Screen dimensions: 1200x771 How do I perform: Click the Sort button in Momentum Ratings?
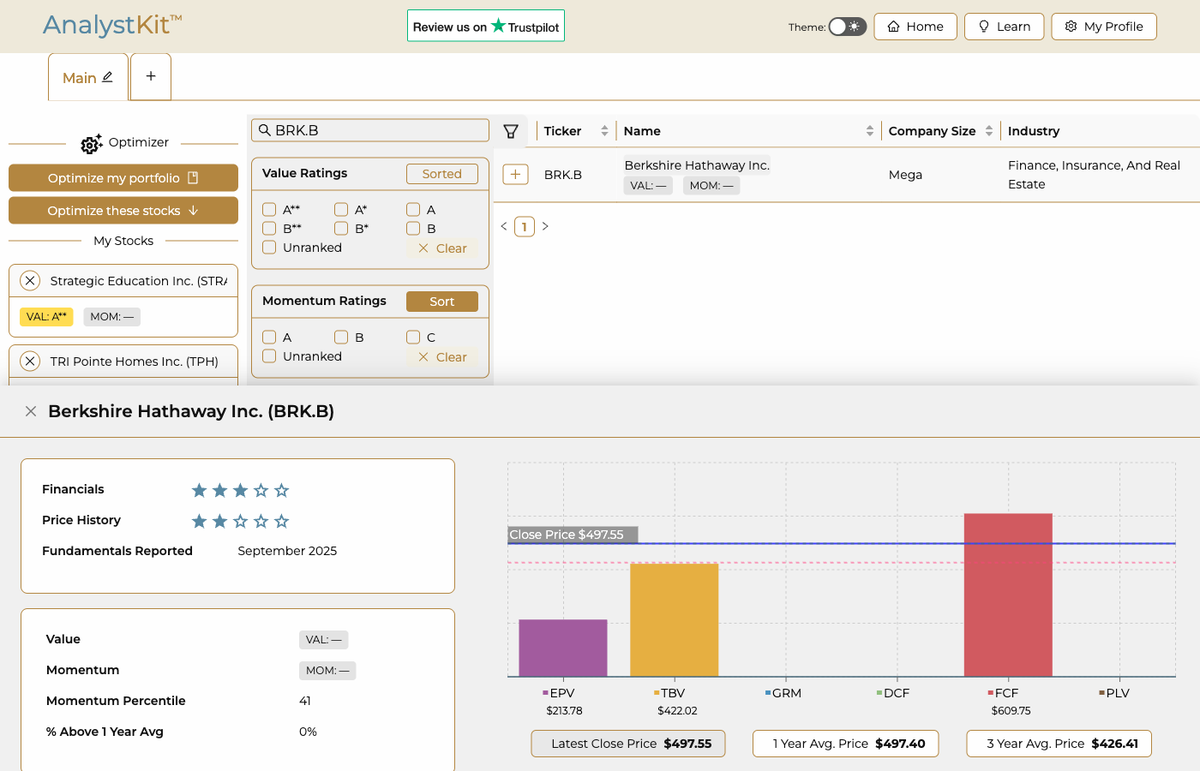pyautogui.click(x=442, y=301)
